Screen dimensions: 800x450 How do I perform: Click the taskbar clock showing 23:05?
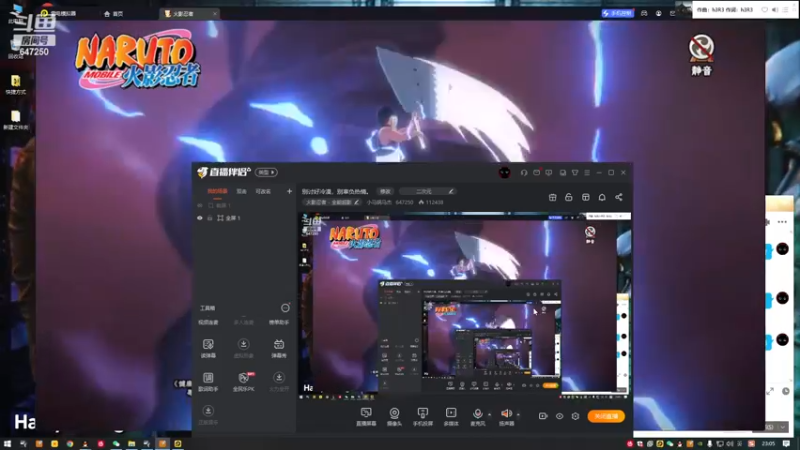click(768, 444)
